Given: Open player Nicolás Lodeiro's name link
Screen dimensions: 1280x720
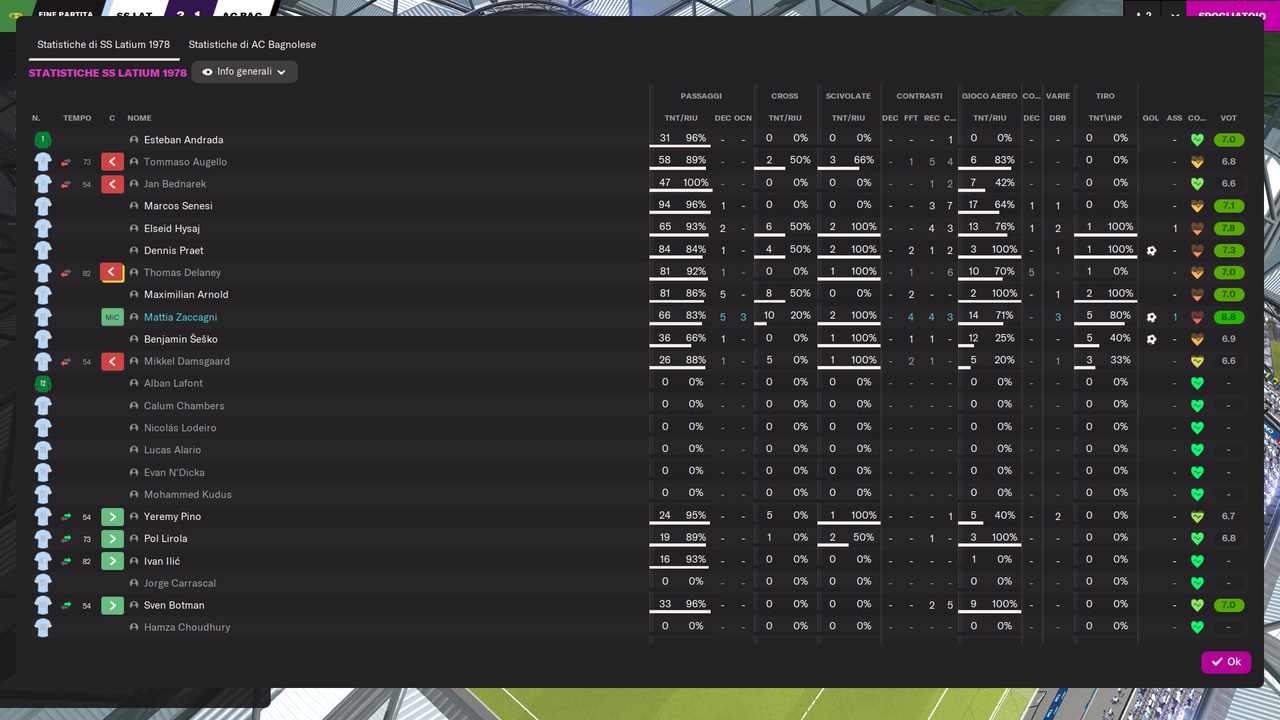Looking at the screenshot, I should 180,428.
